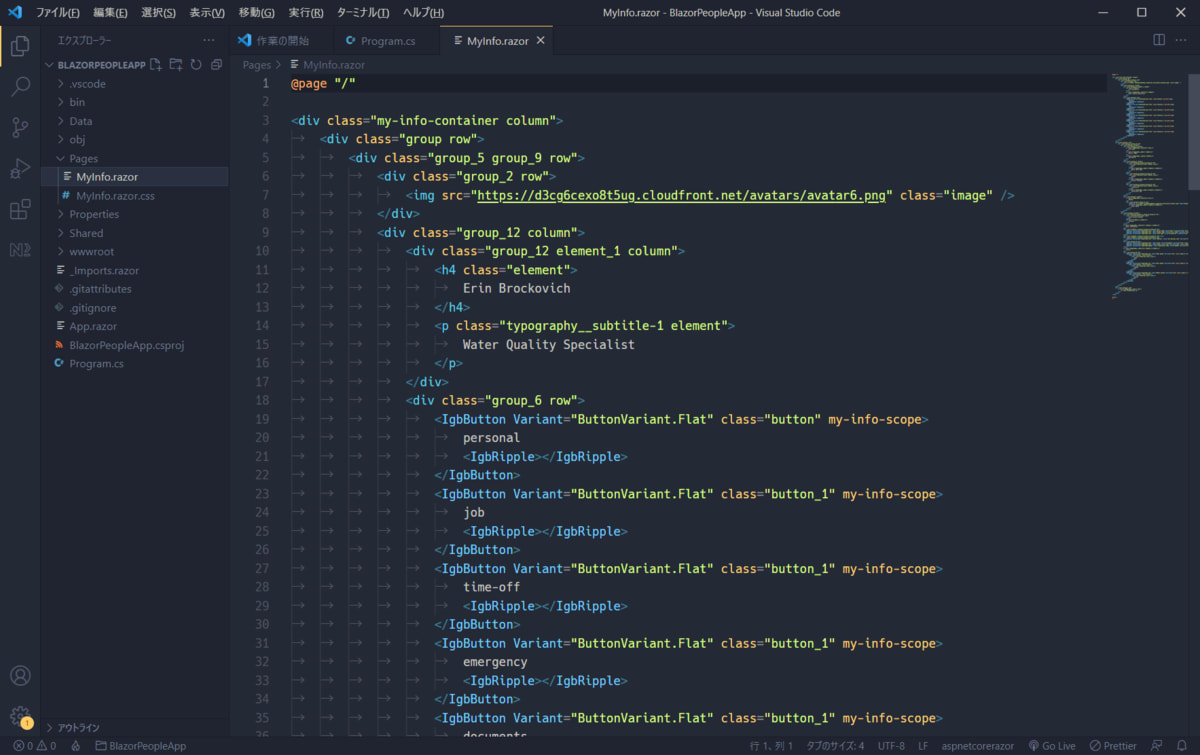Click the New File icon in explorer header
1200x755 pixels.
point(156,65)
